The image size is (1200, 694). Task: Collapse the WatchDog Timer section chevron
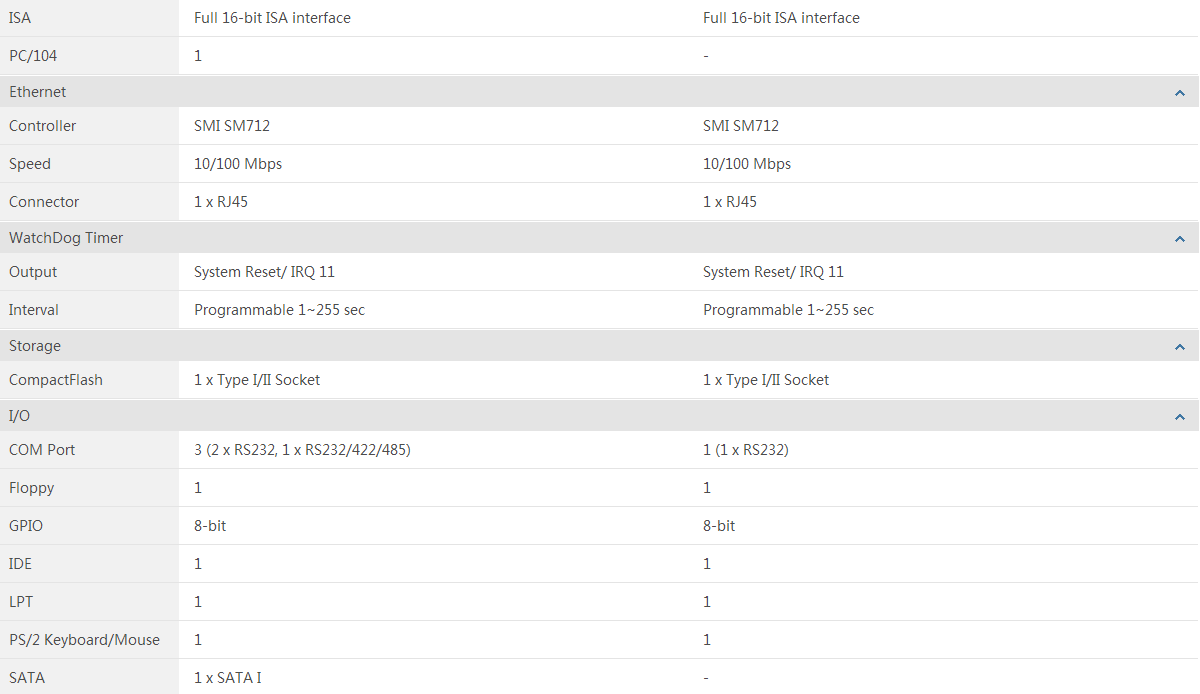point(1180,239)
